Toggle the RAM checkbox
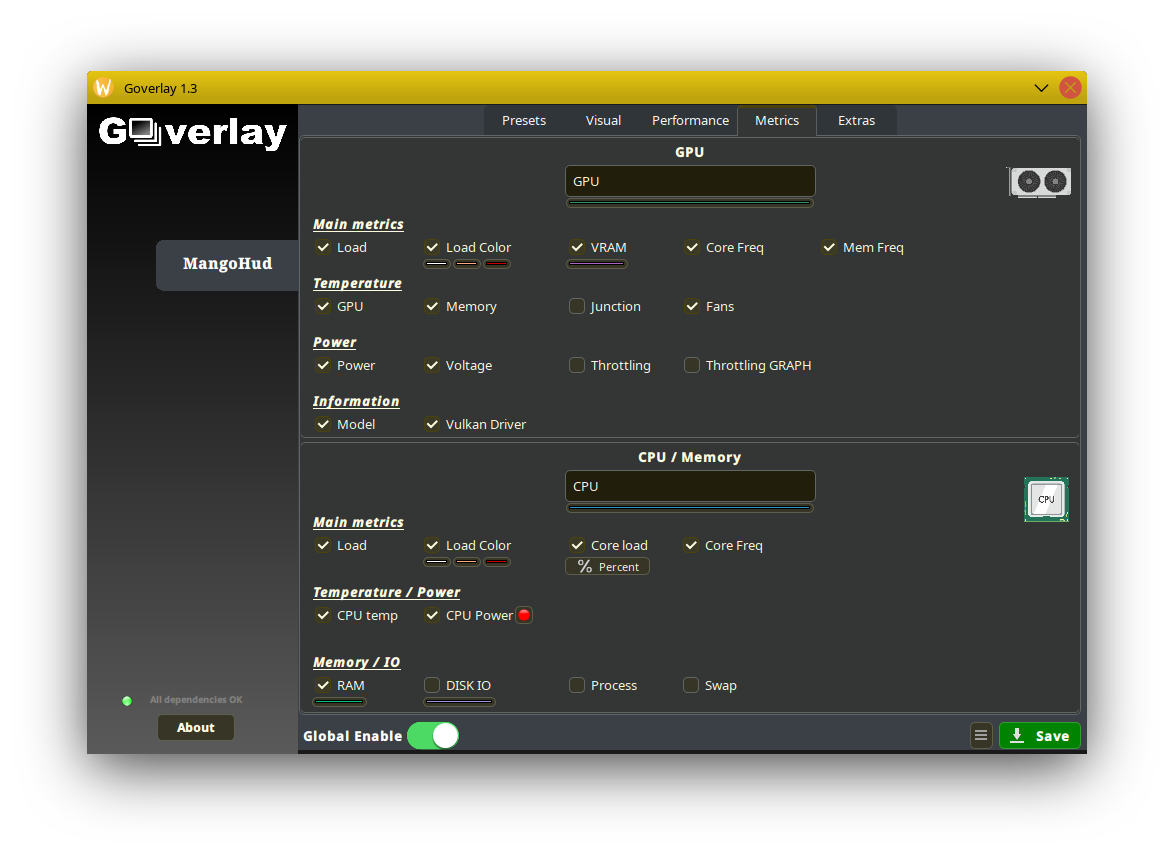This screenshot has width=1174, height=857. coord(323,686)
